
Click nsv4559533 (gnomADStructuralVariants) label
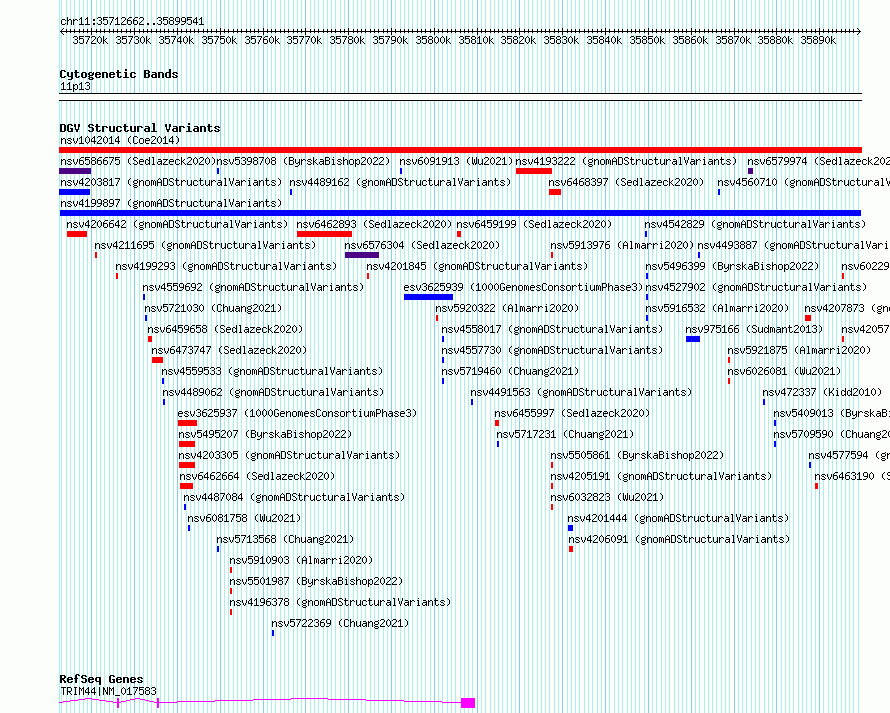tap(272, 371)
